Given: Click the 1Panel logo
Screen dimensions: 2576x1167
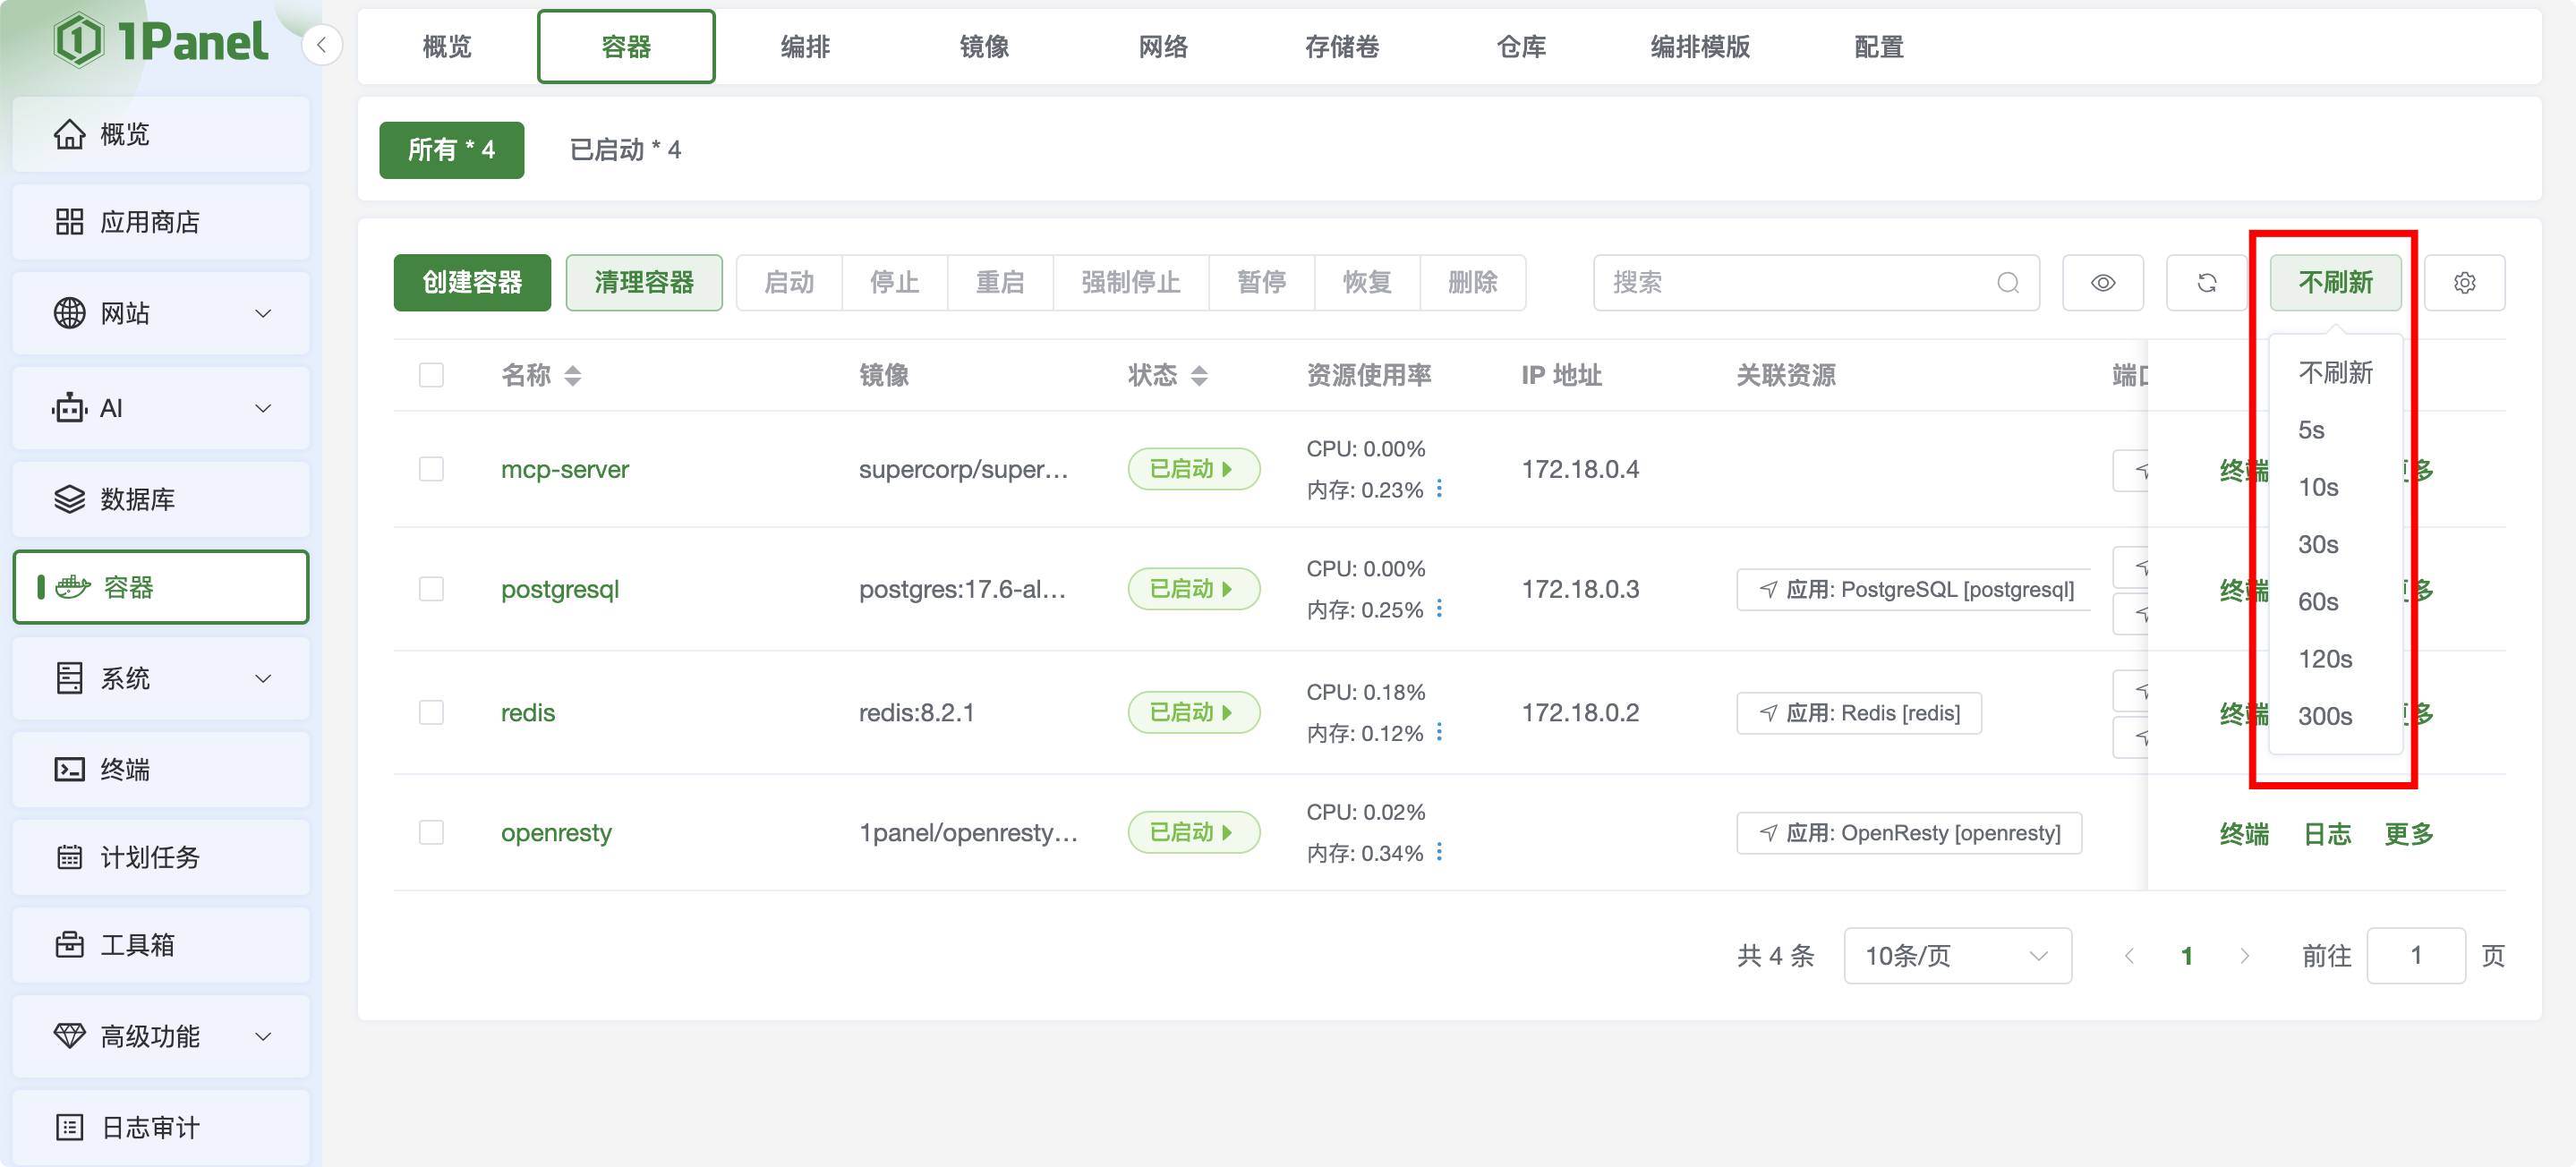Looking at the screenshot, I should [x=161, y=41].
